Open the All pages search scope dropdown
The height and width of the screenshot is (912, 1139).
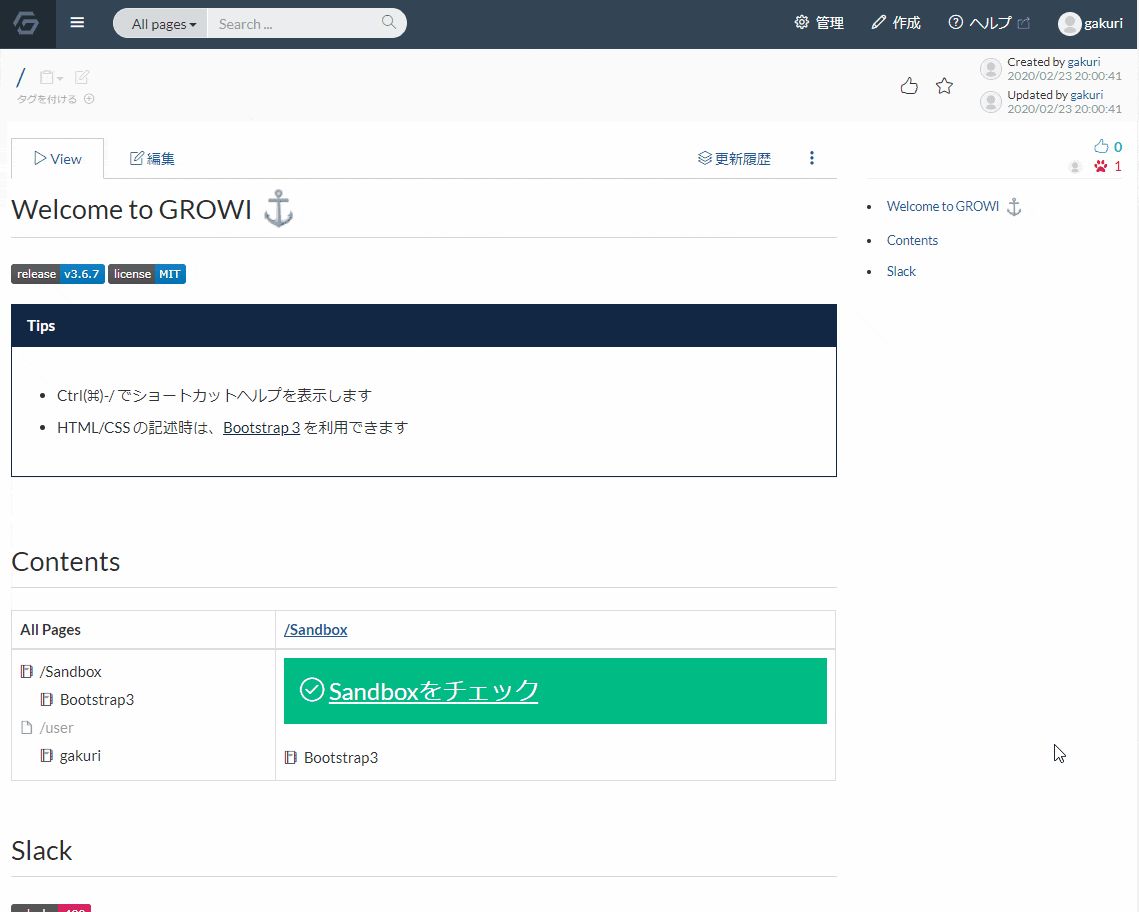tap(163, 24)
